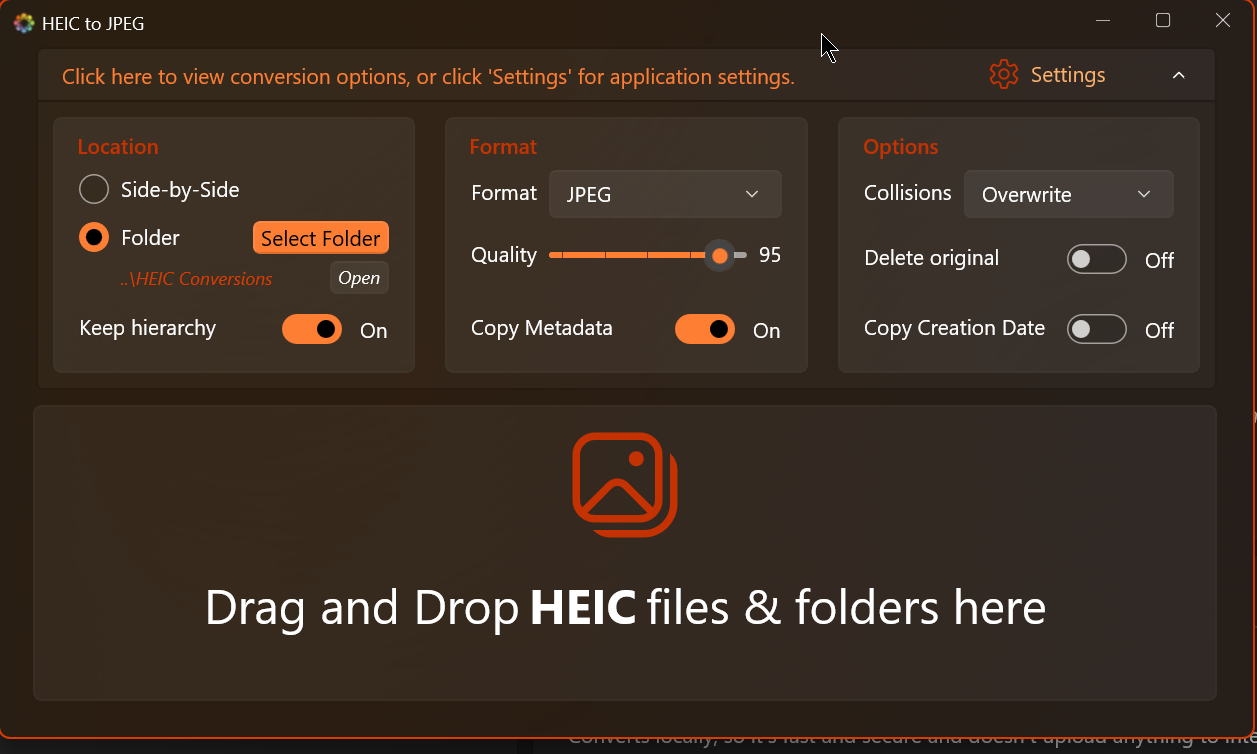Screen dimensions: 1257x754
Task: Open the Format dropdown showing JPEG
Action: click(x=665, y=195)
